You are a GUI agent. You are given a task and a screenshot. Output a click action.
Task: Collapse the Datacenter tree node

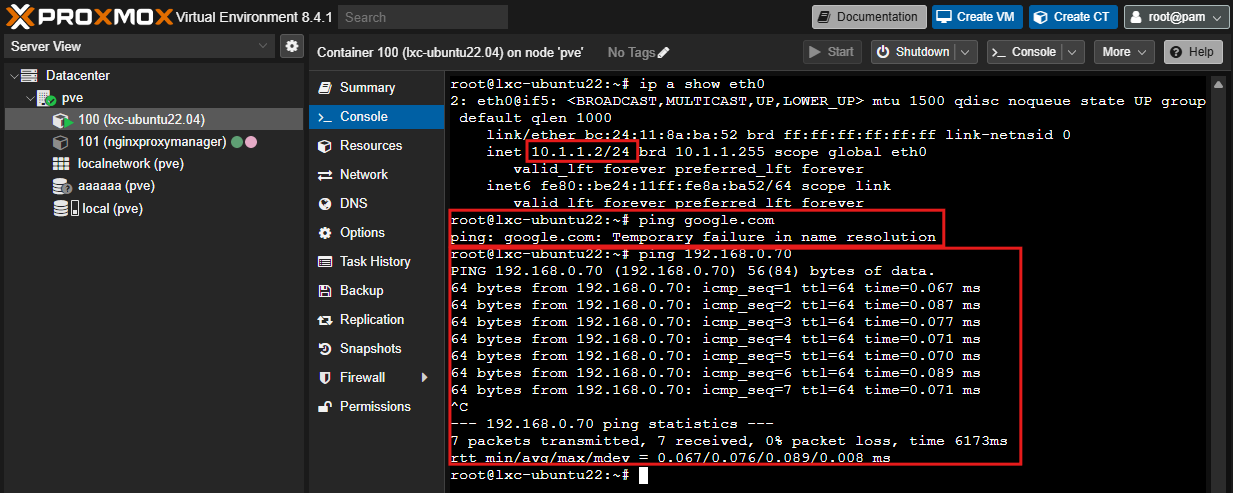[x=12, y=75]
